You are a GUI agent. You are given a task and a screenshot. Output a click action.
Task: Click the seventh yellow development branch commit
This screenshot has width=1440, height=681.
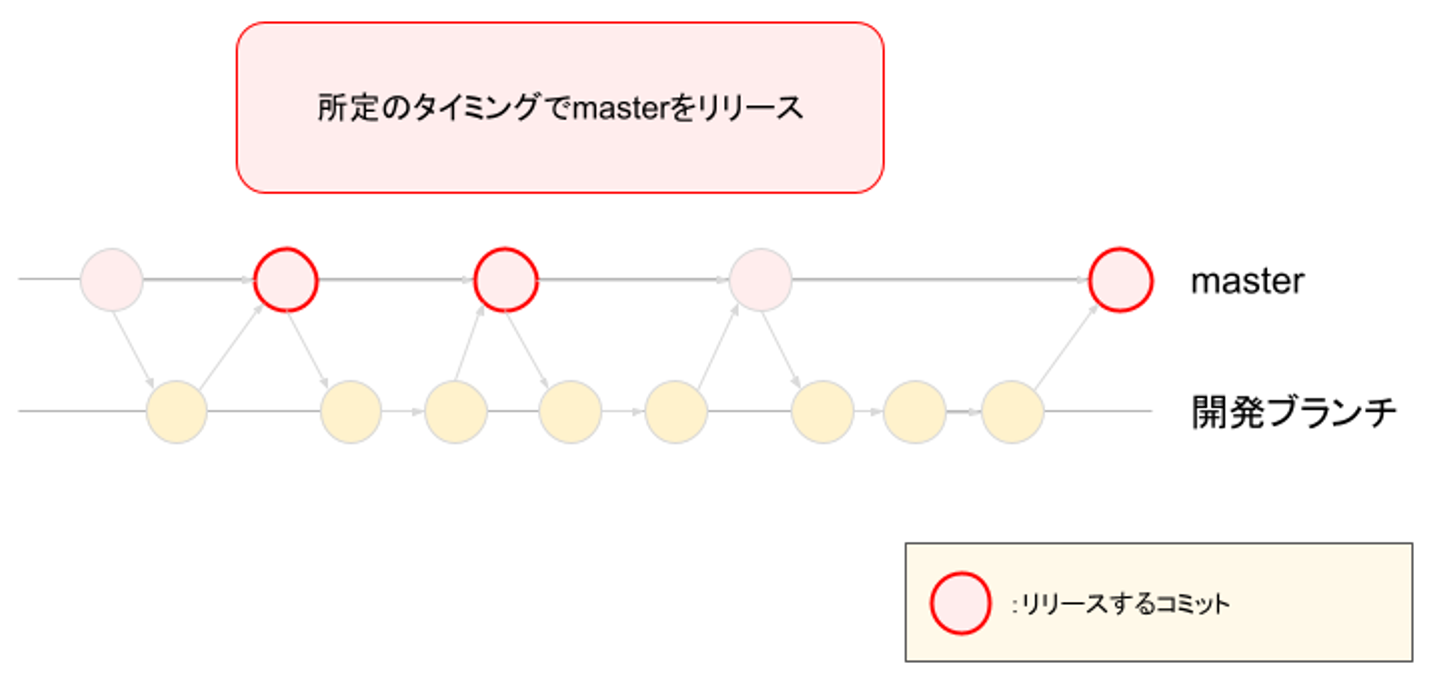(915, 411)
